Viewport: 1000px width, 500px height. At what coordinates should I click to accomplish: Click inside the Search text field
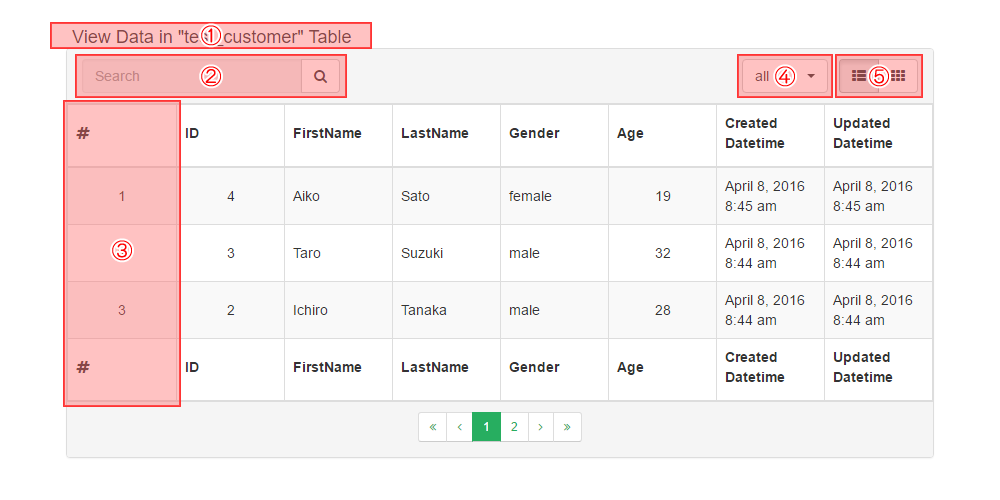click(190, 76)
